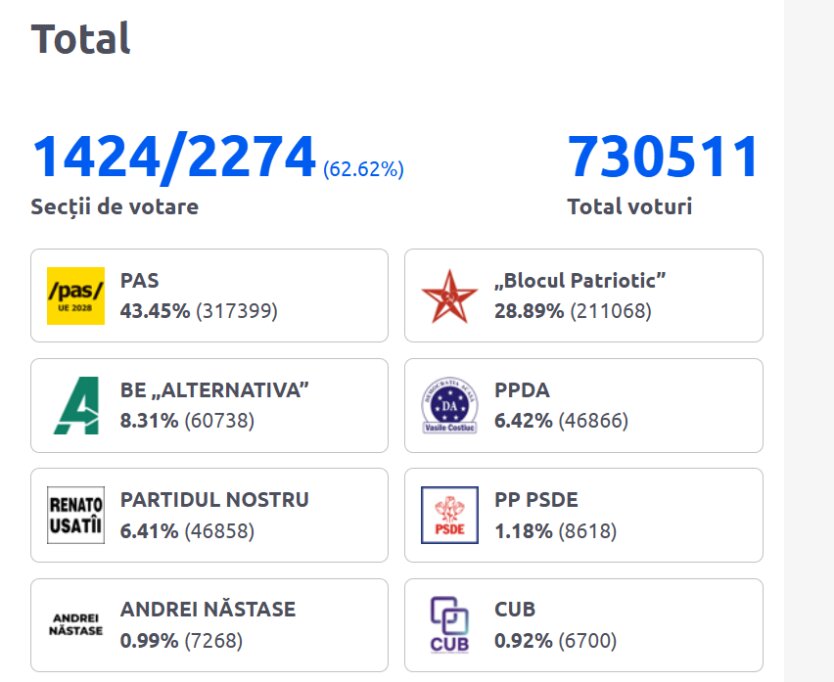
Task: Click the PARTIDUL NOSTRU name
Action: (214, 500)
